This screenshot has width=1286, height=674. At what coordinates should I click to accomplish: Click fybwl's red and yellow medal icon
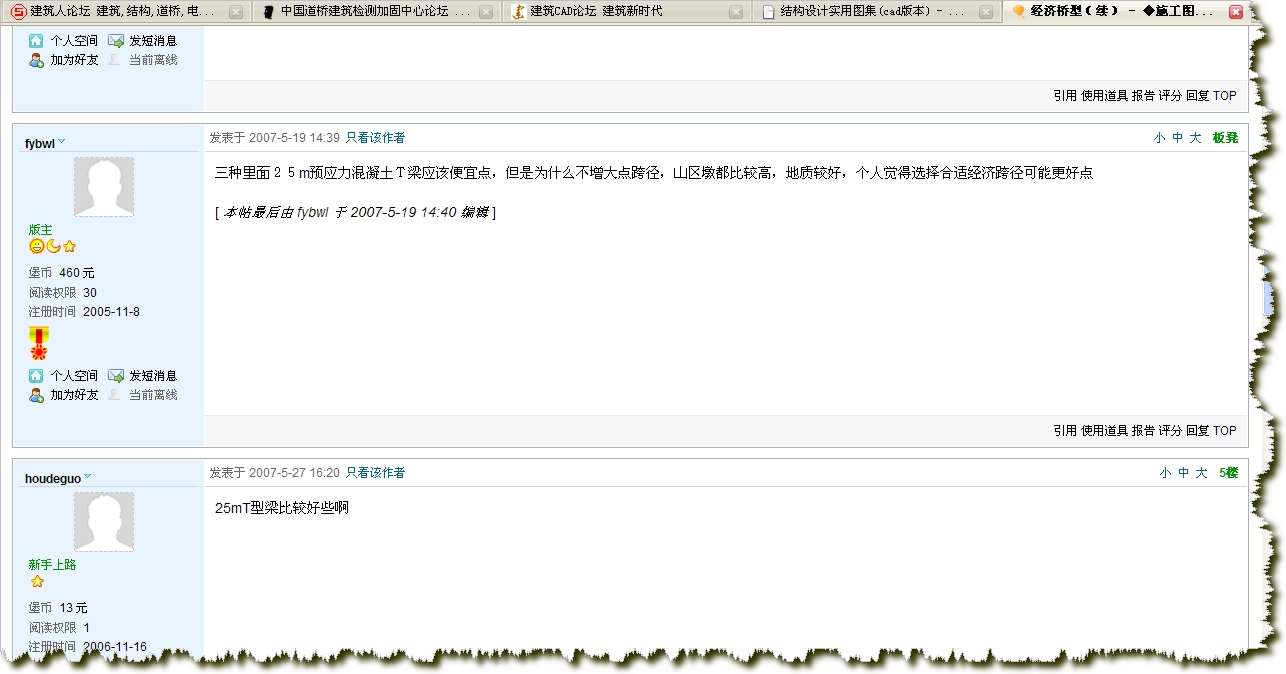coord(39,343)
